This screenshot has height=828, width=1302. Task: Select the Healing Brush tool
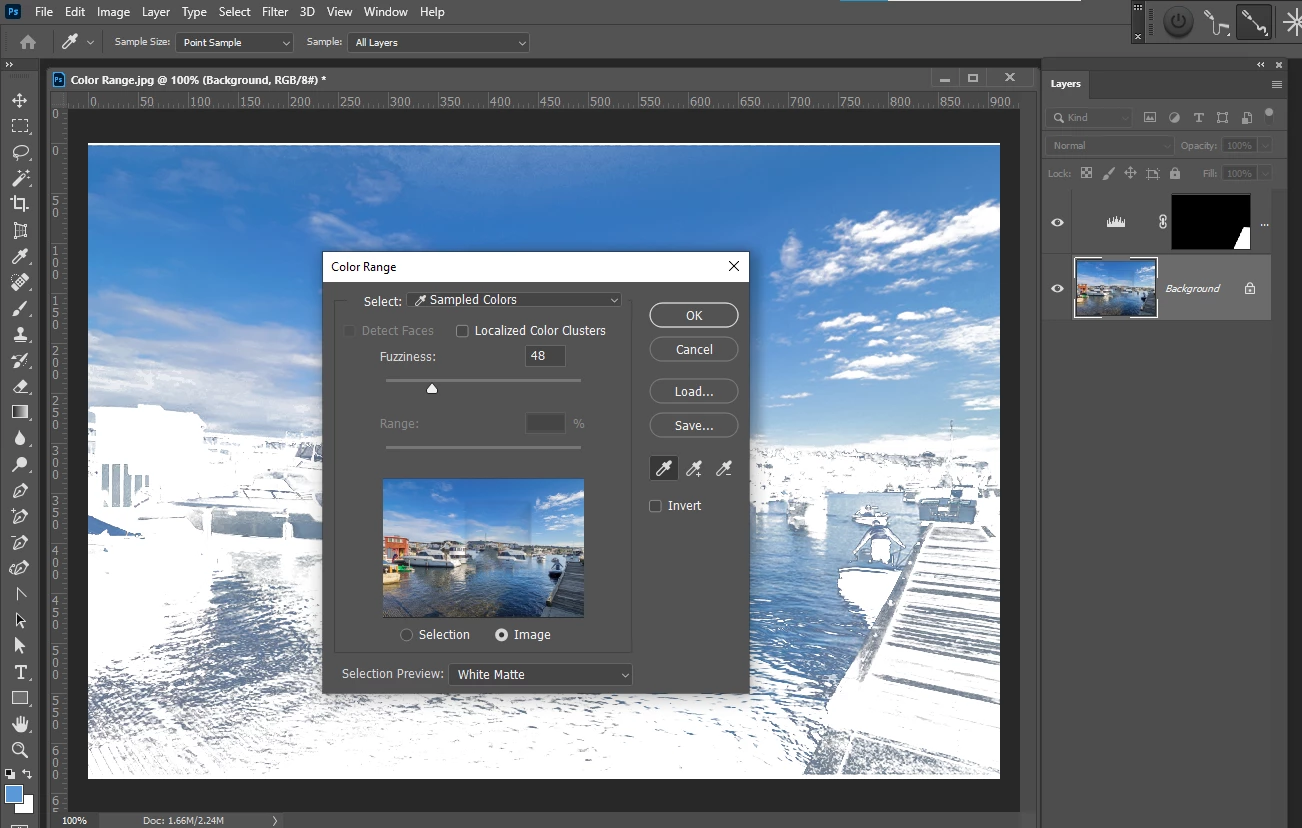(20, 282)
